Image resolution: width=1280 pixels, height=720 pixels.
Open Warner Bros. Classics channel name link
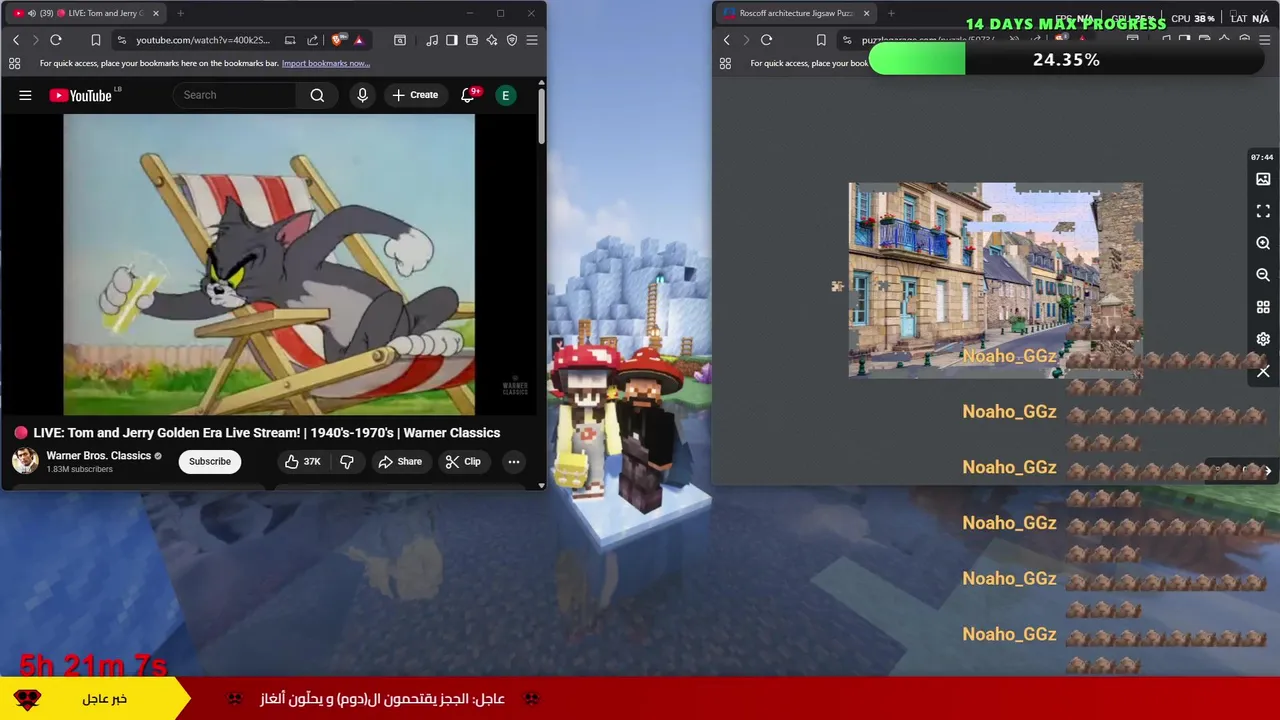tap(98, 455)
